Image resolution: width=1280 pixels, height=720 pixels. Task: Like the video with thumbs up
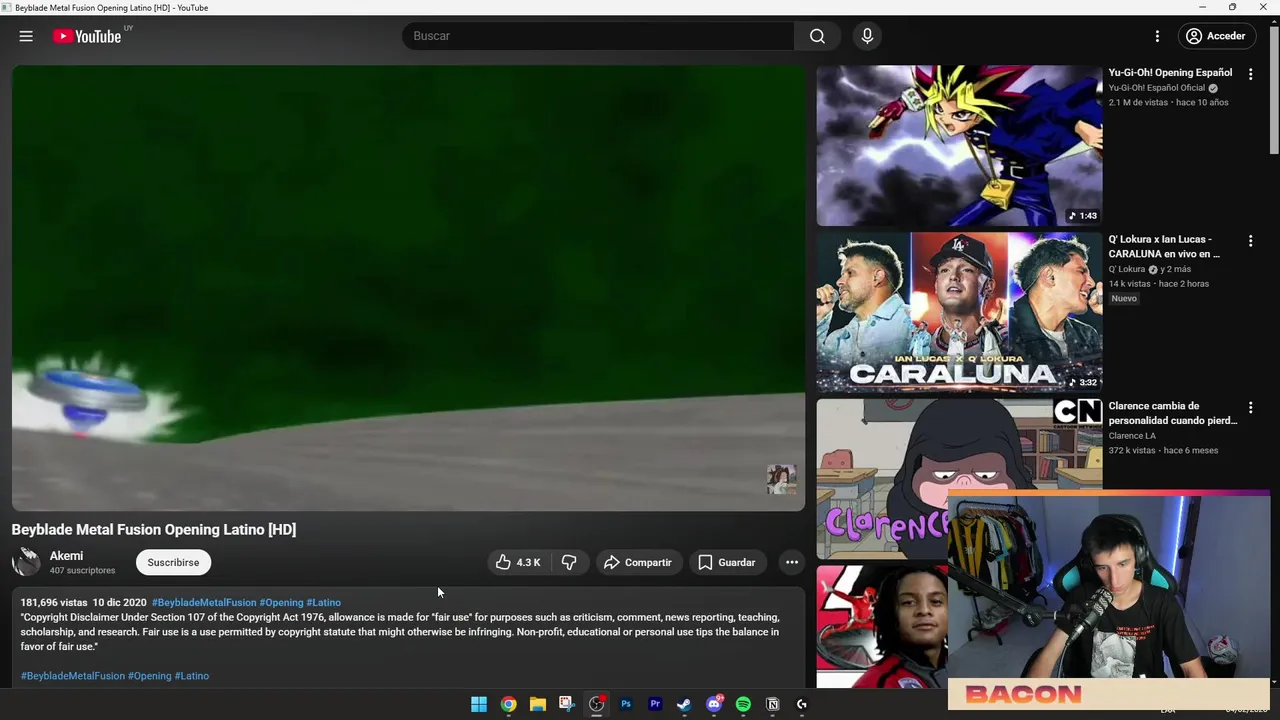point(517,562)
